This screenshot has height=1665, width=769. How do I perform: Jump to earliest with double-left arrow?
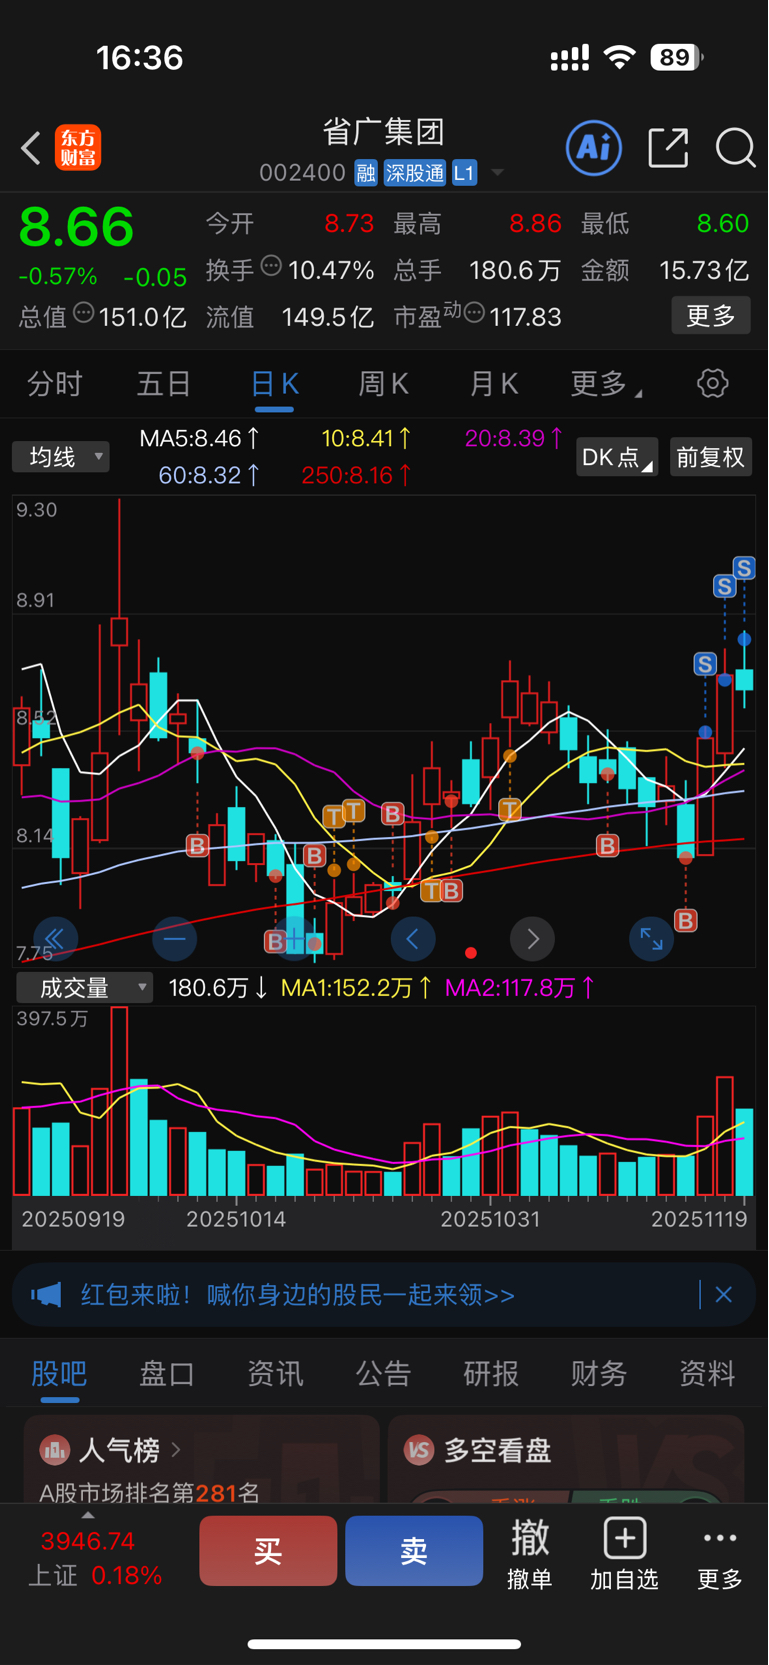coord(55,938)
